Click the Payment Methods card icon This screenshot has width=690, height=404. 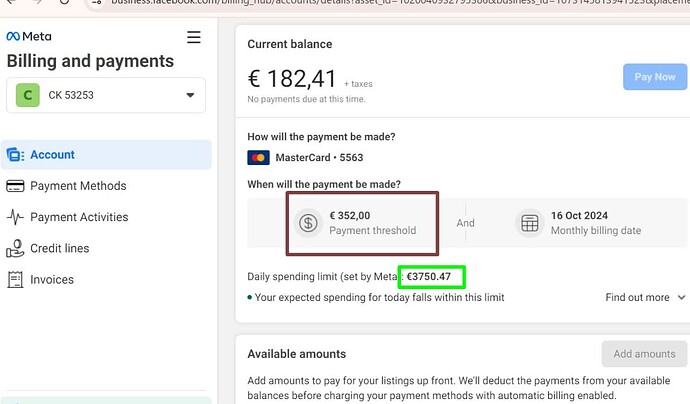click(15, 186)
